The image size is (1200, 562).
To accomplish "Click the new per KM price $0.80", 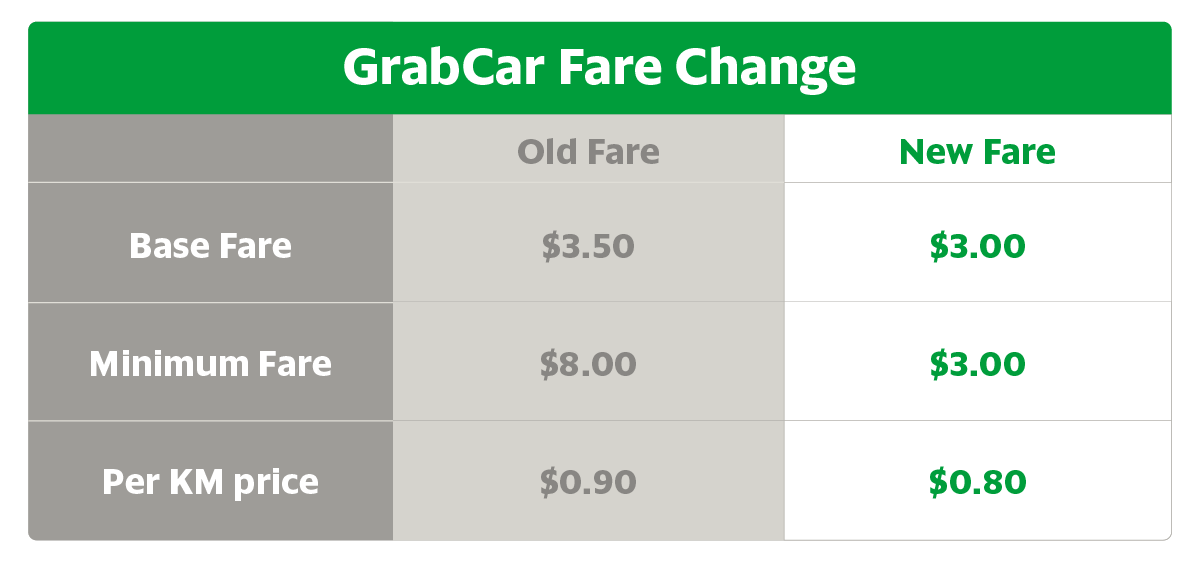I will [x=977, y=482].
